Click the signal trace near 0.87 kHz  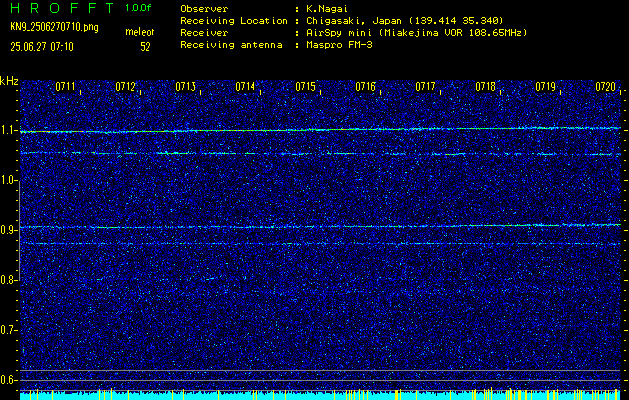[320, 244]
